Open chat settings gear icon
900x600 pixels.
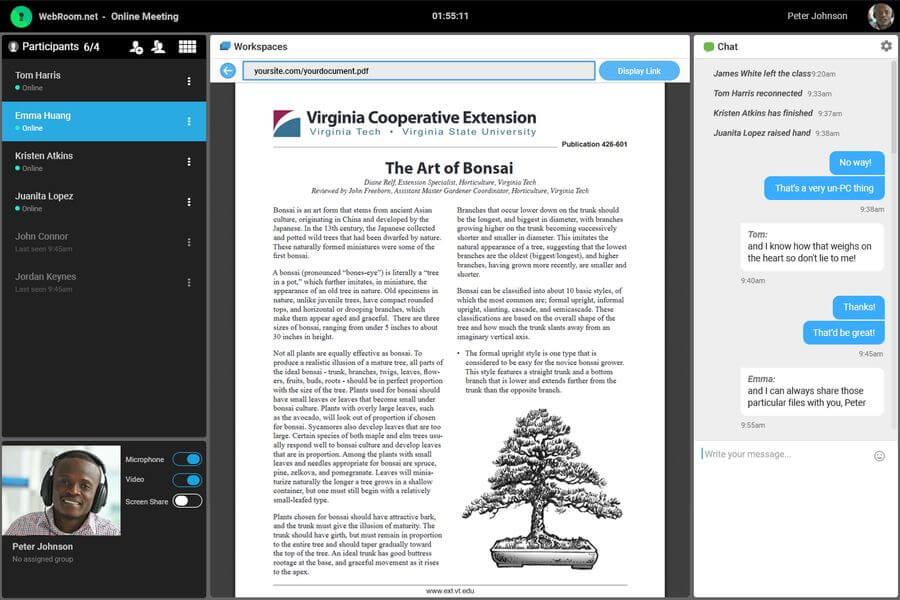pyautogui.click(x=886, y=46)
